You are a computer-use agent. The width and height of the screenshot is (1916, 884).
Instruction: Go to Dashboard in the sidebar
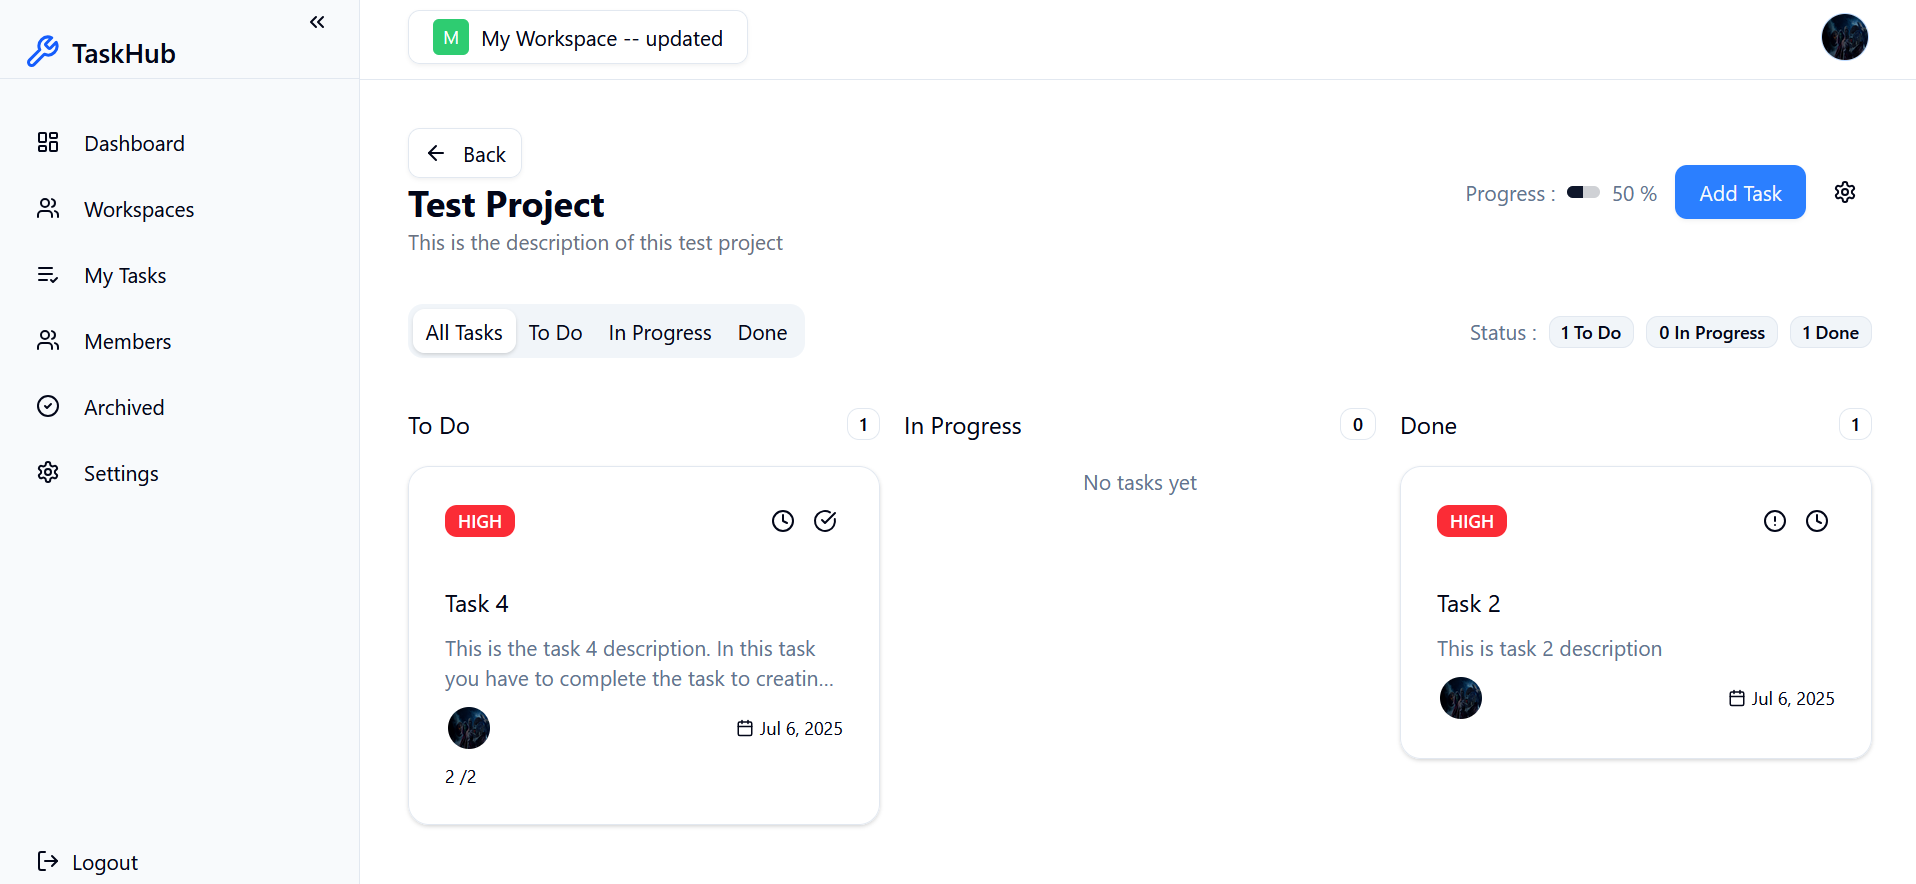pyautogui.click(x=135, y=143)
